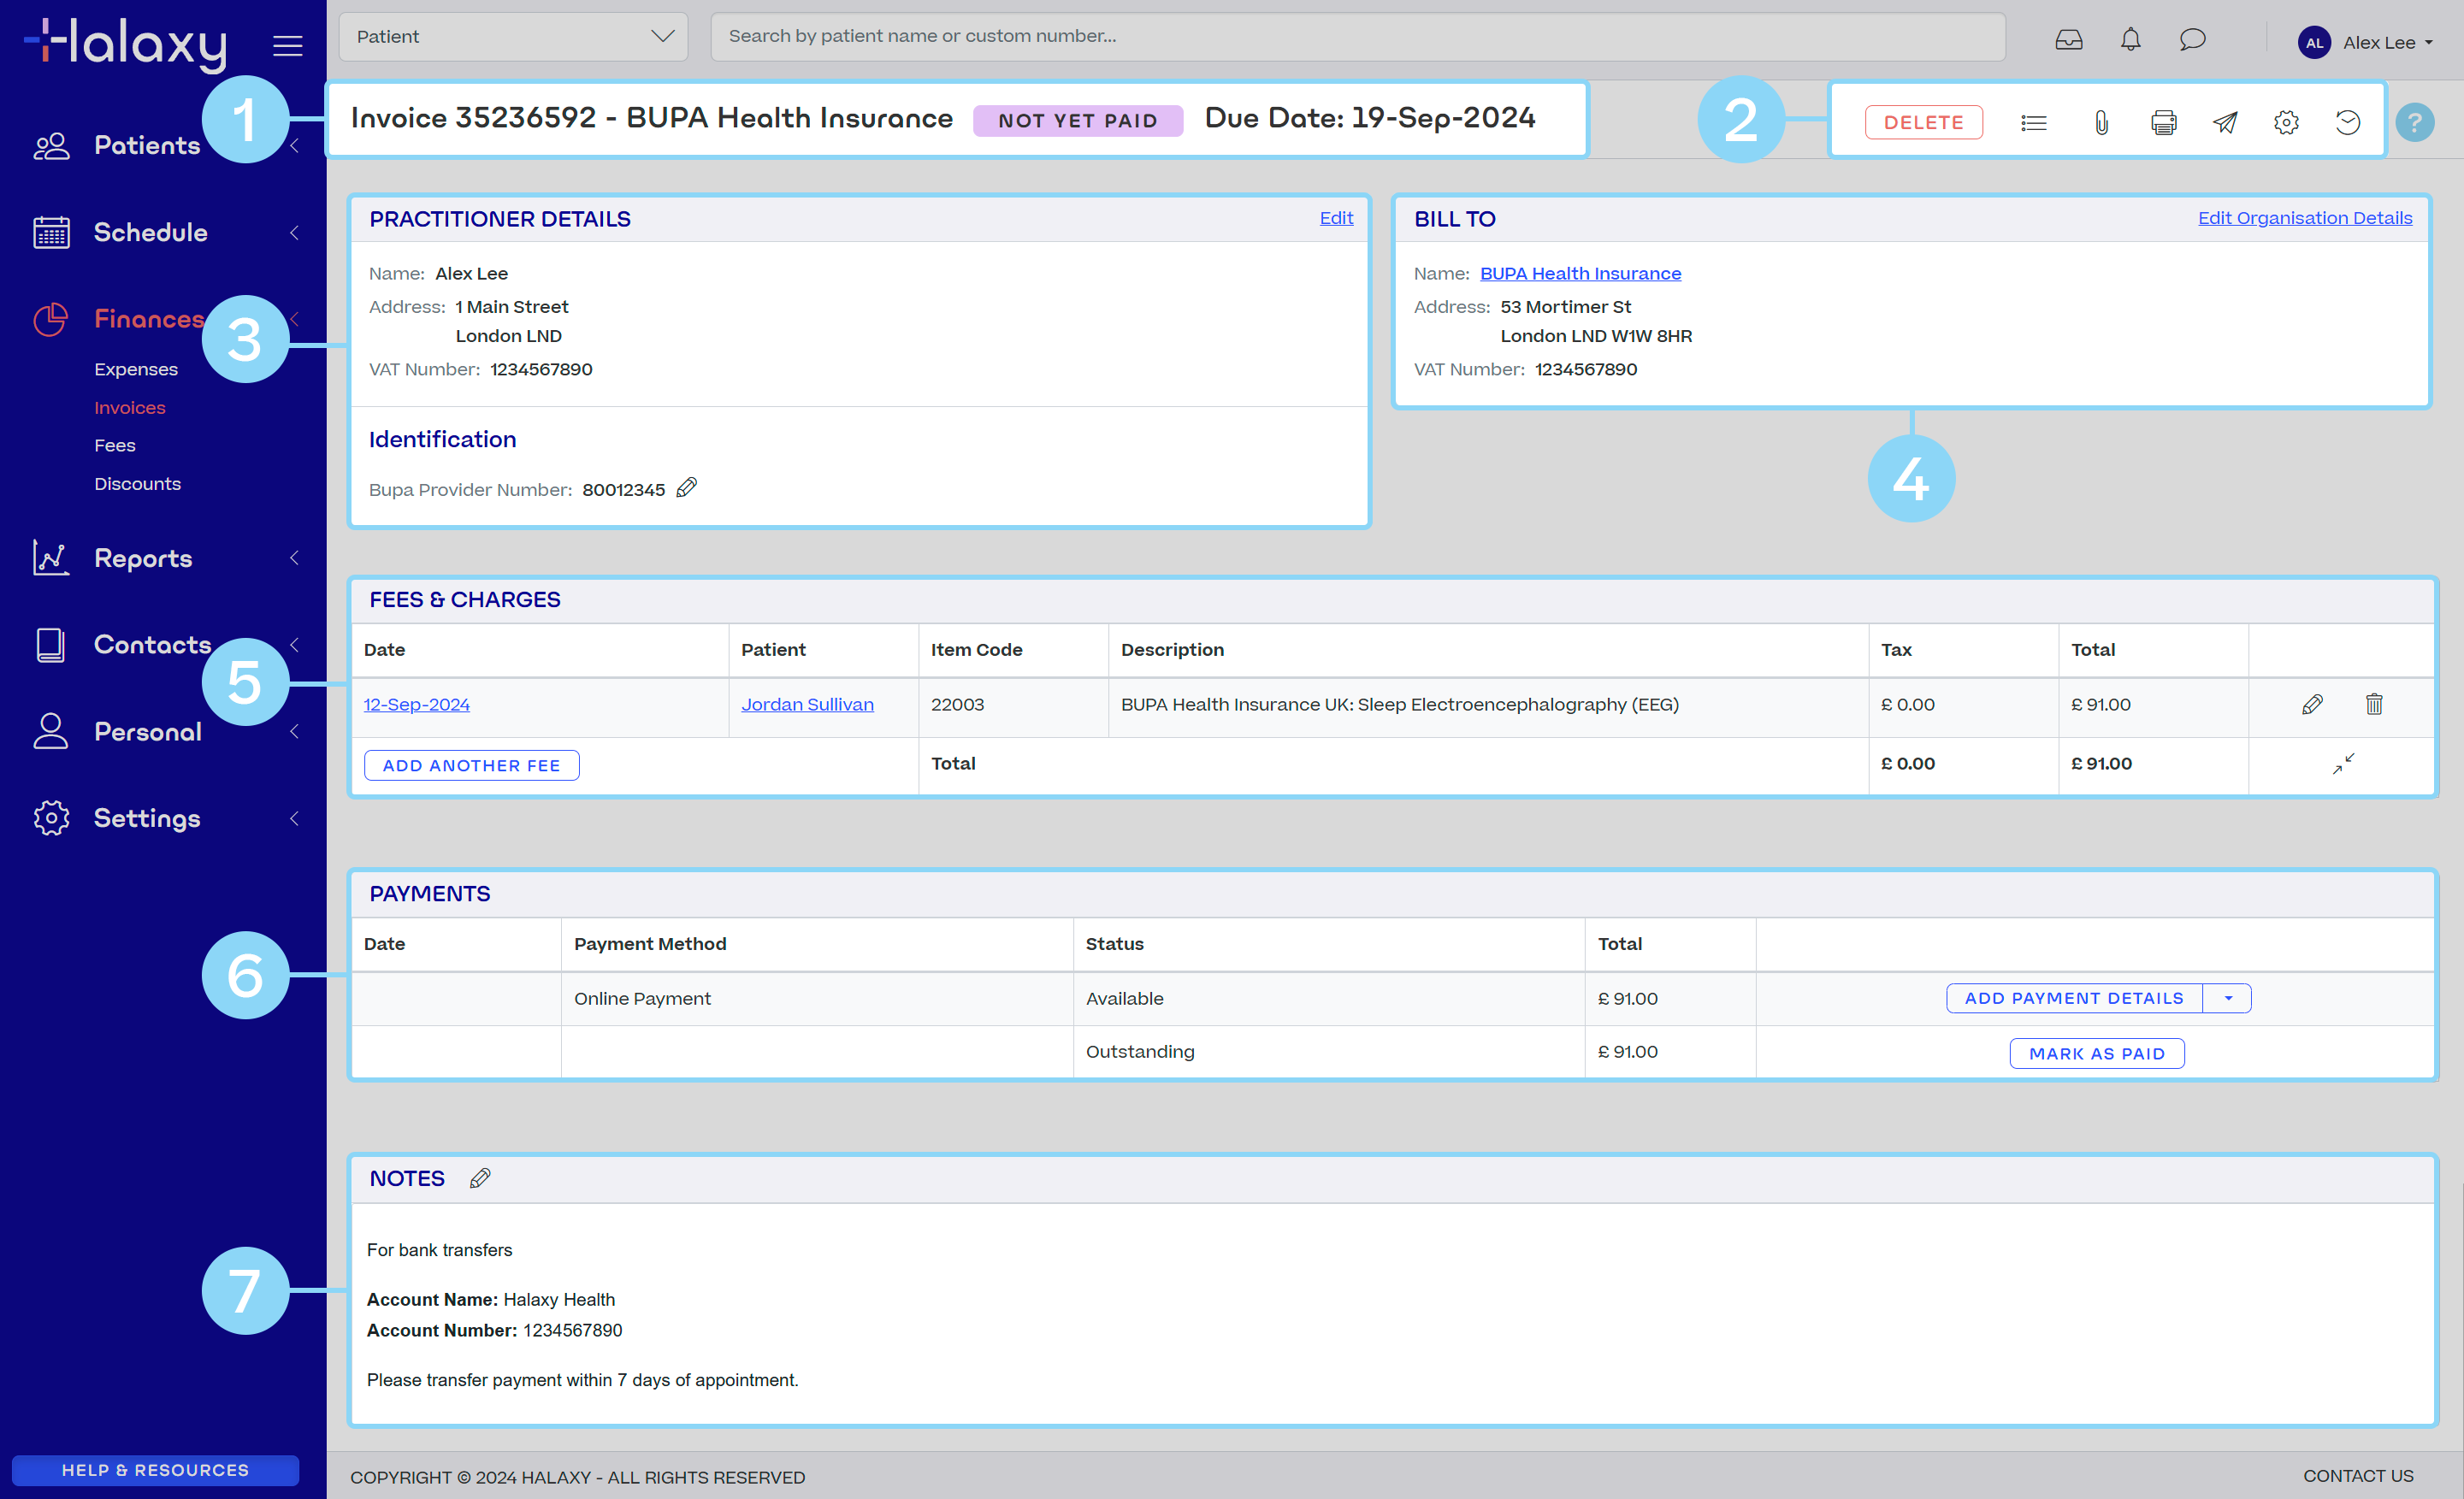Expand the Personal menu chevron
This screenshot has width=2464, height=1499.
(294, 731)
